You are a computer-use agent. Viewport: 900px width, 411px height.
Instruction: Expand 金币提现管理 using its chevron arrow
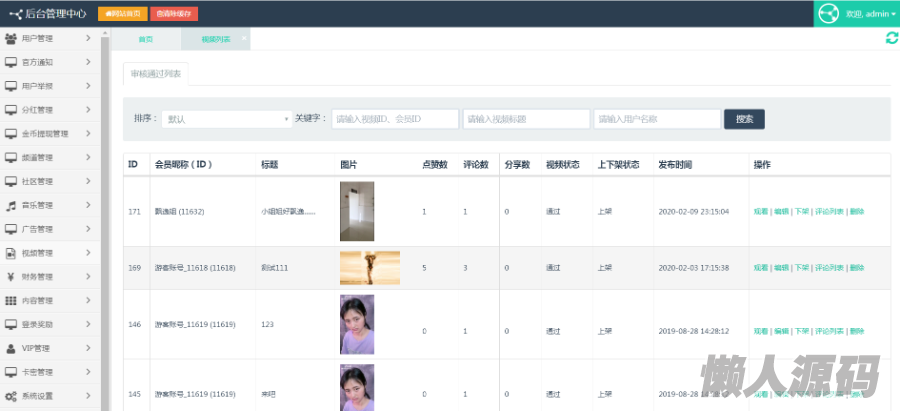click(89, 133)
